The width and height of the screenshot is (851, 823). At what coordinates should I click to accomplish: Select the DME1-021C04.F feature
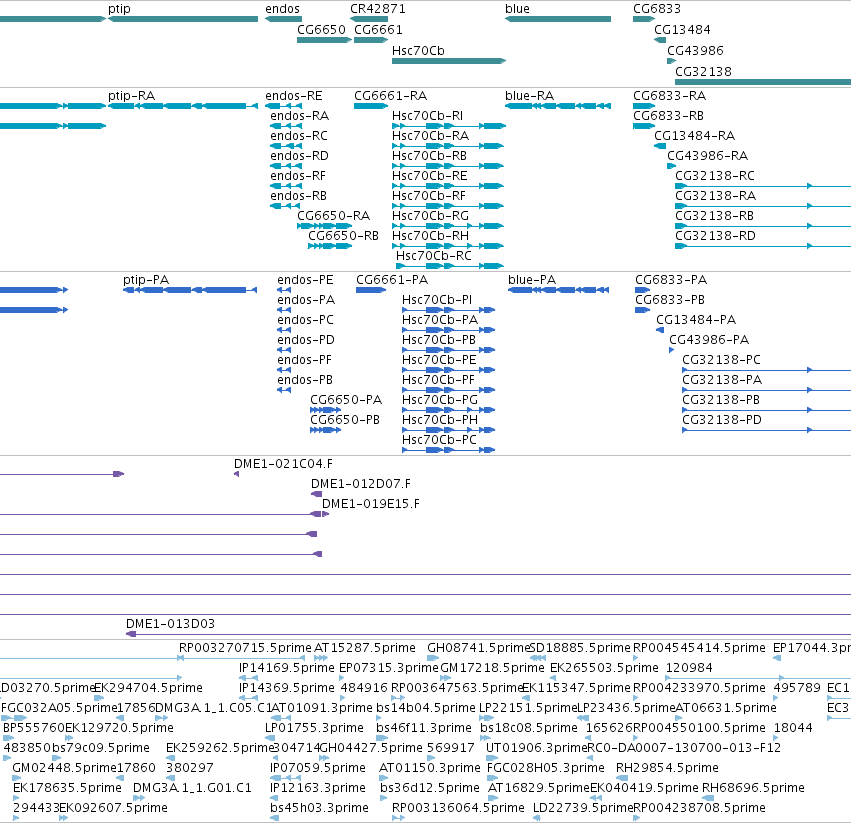(x=236, y=474)
